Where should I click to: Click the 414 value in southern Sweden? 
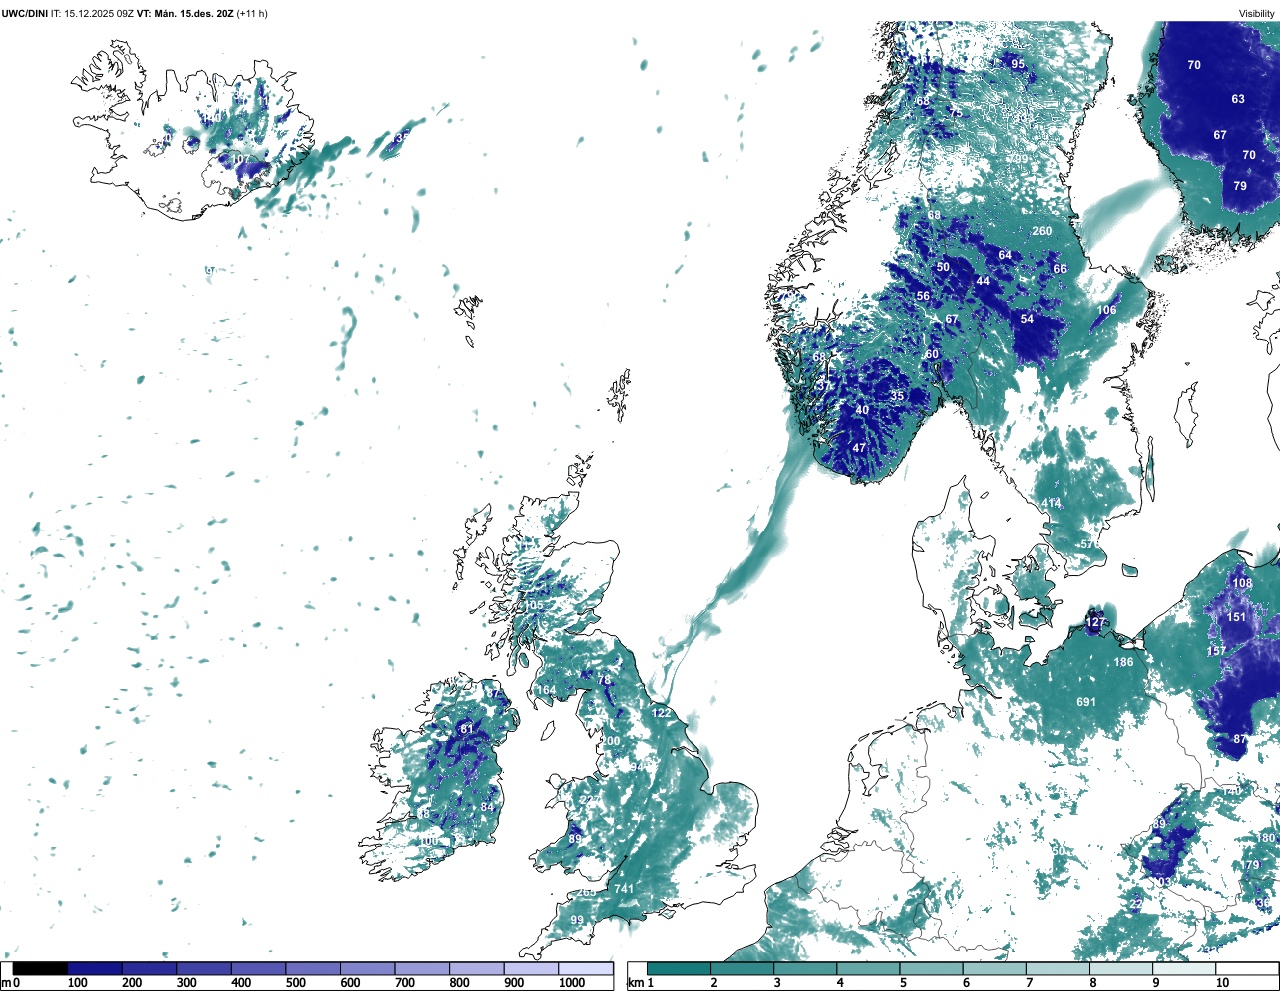pos(1052,503)
